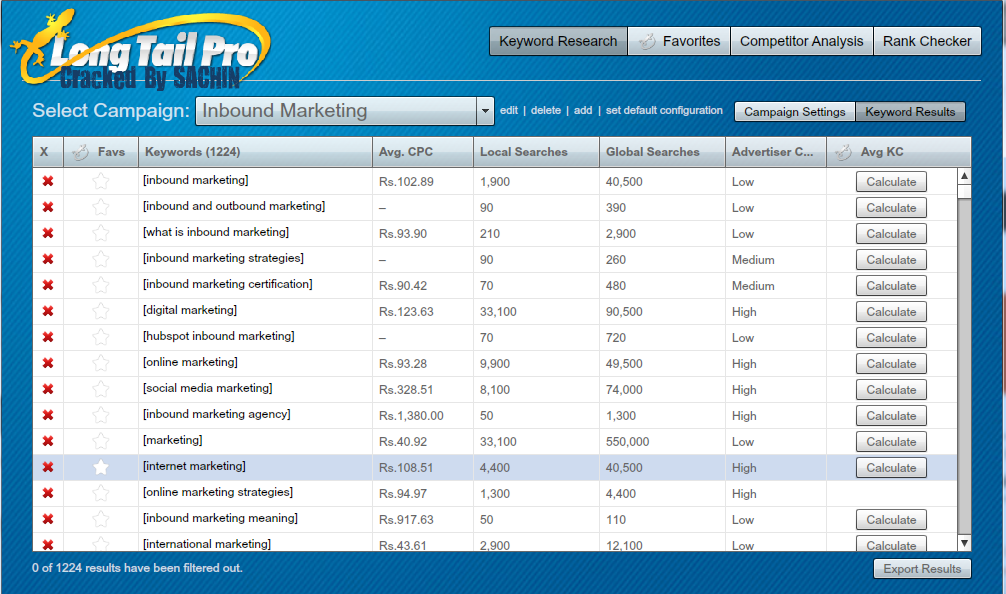Calculate Avg KC for [internet marketing]

891,468
